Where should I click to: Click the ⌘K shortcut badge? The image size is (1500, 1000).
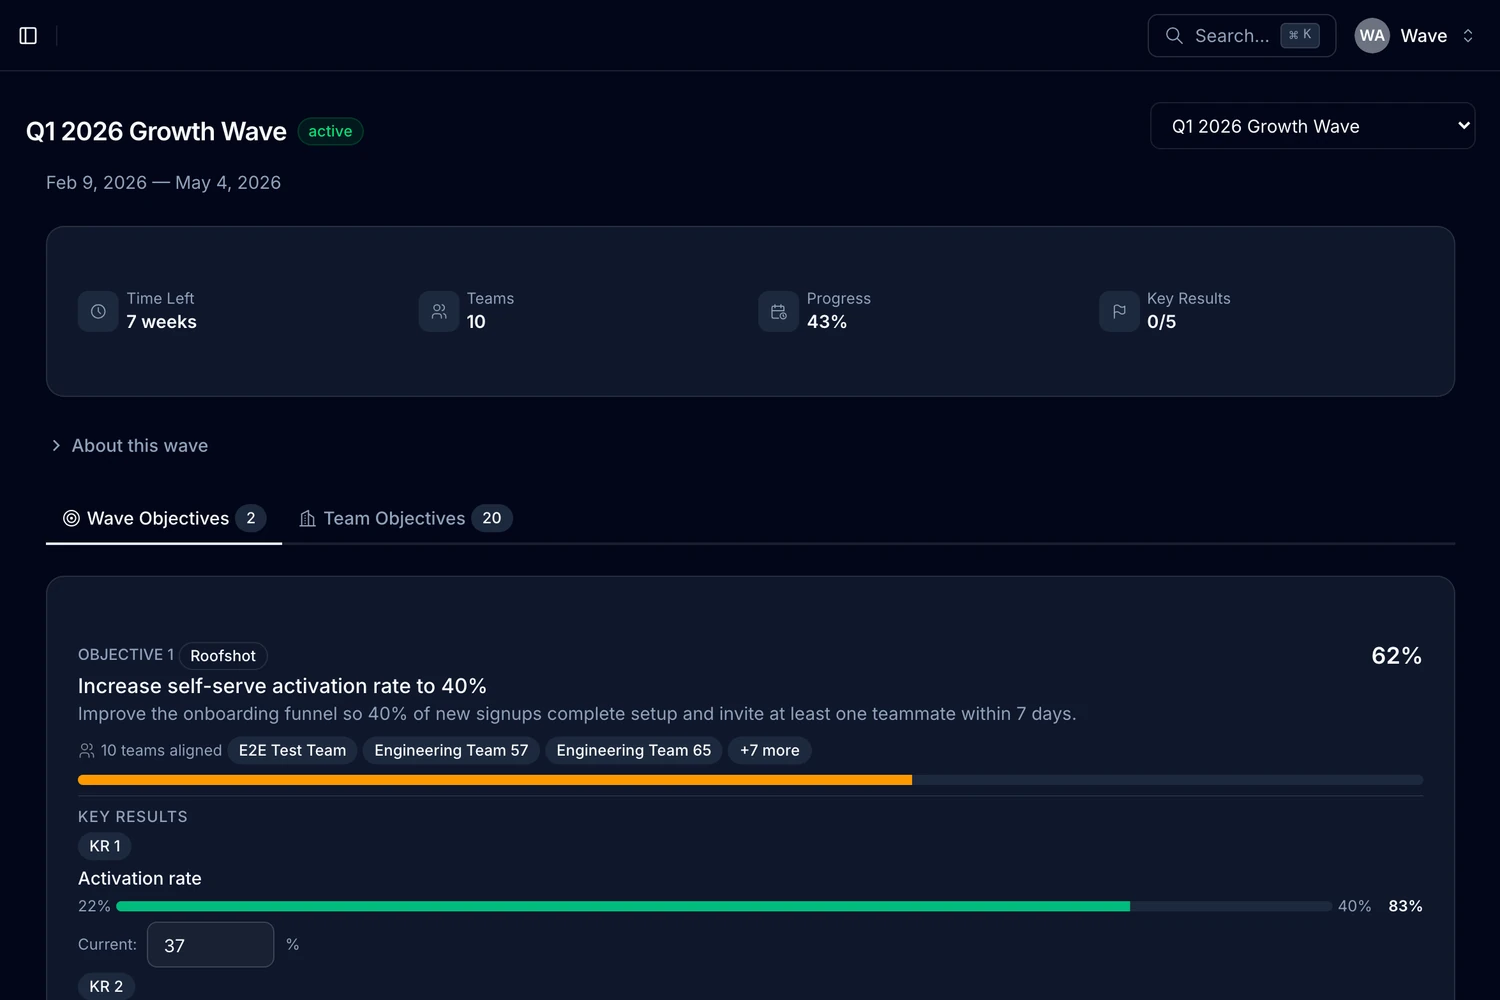[1300, 35]
